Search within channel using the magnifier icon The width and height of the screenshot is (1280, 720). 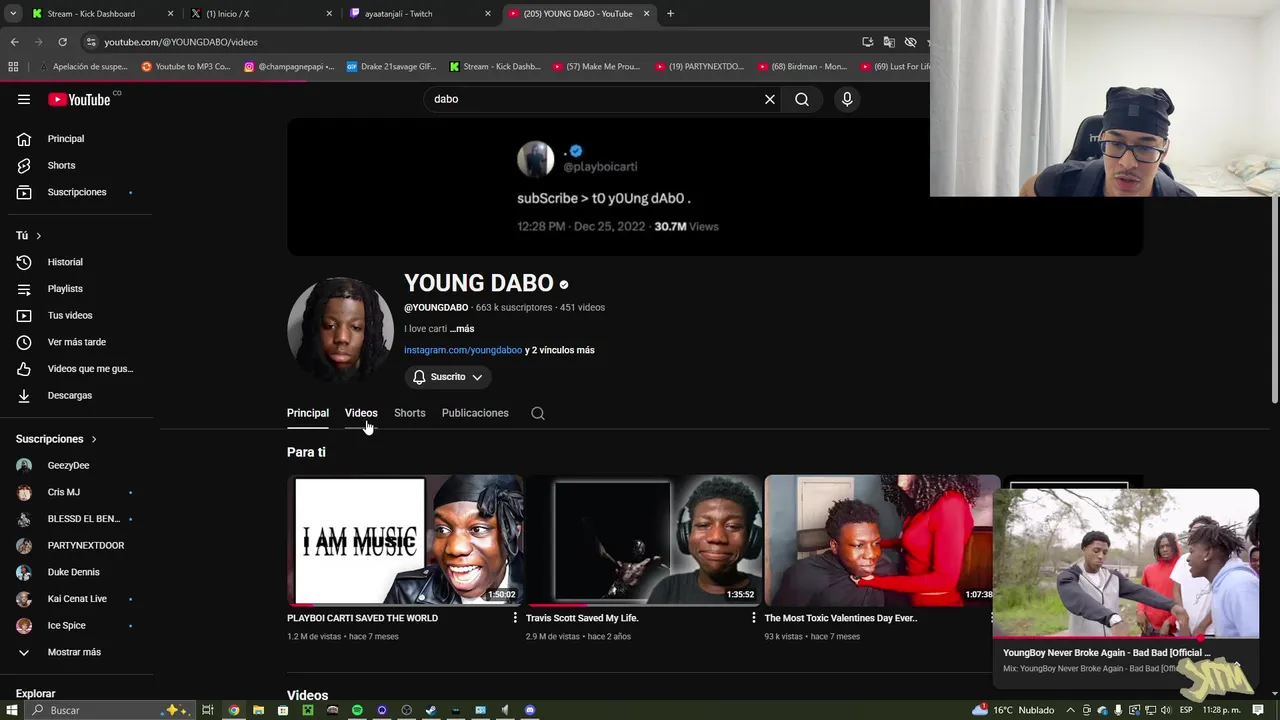538,413
